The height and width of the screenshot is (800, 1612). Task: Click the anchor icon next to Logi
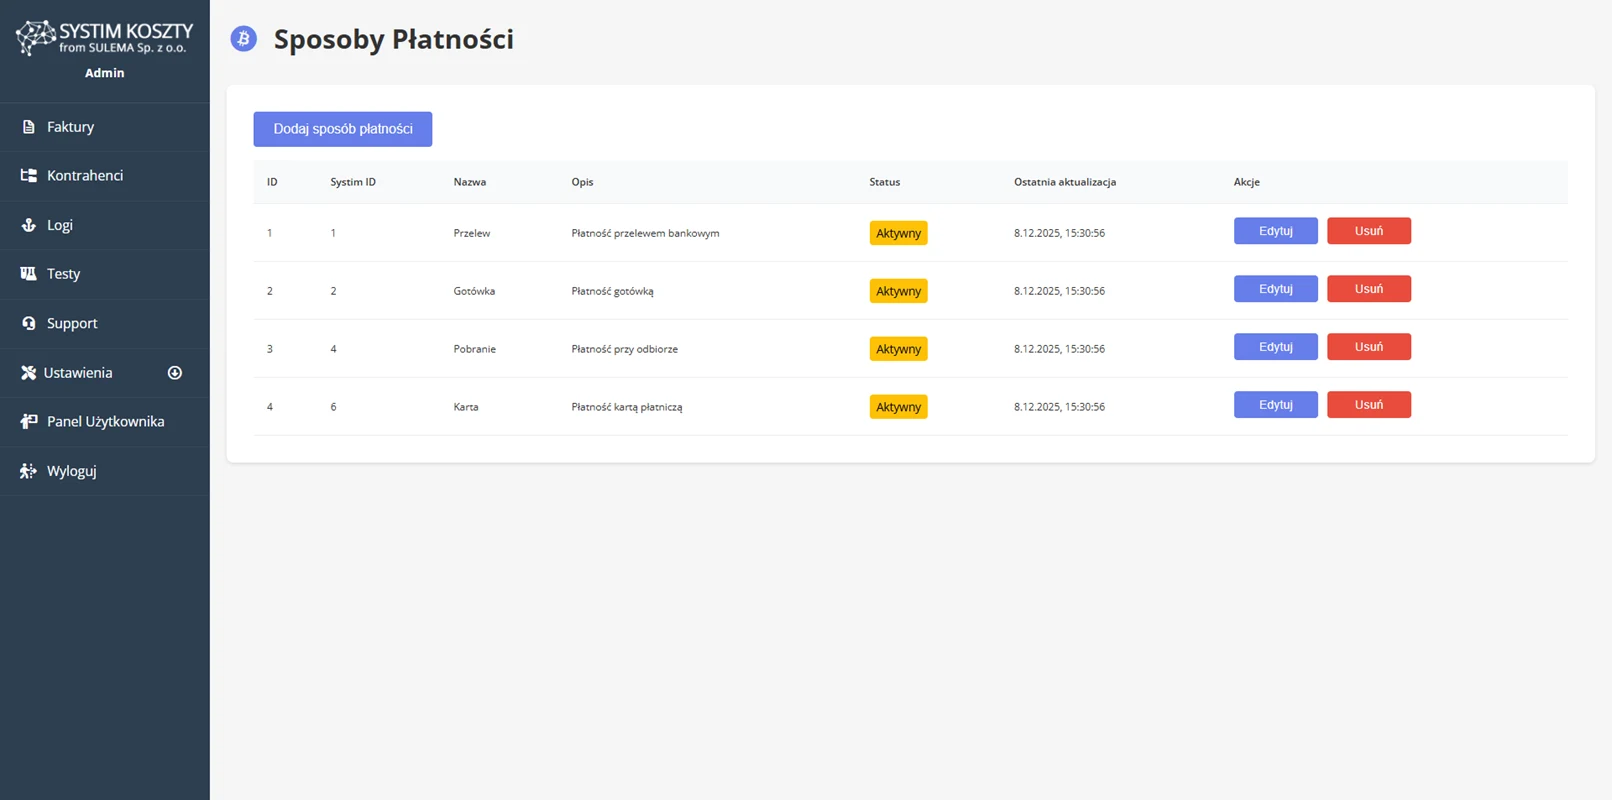click(x=28, y=225)
